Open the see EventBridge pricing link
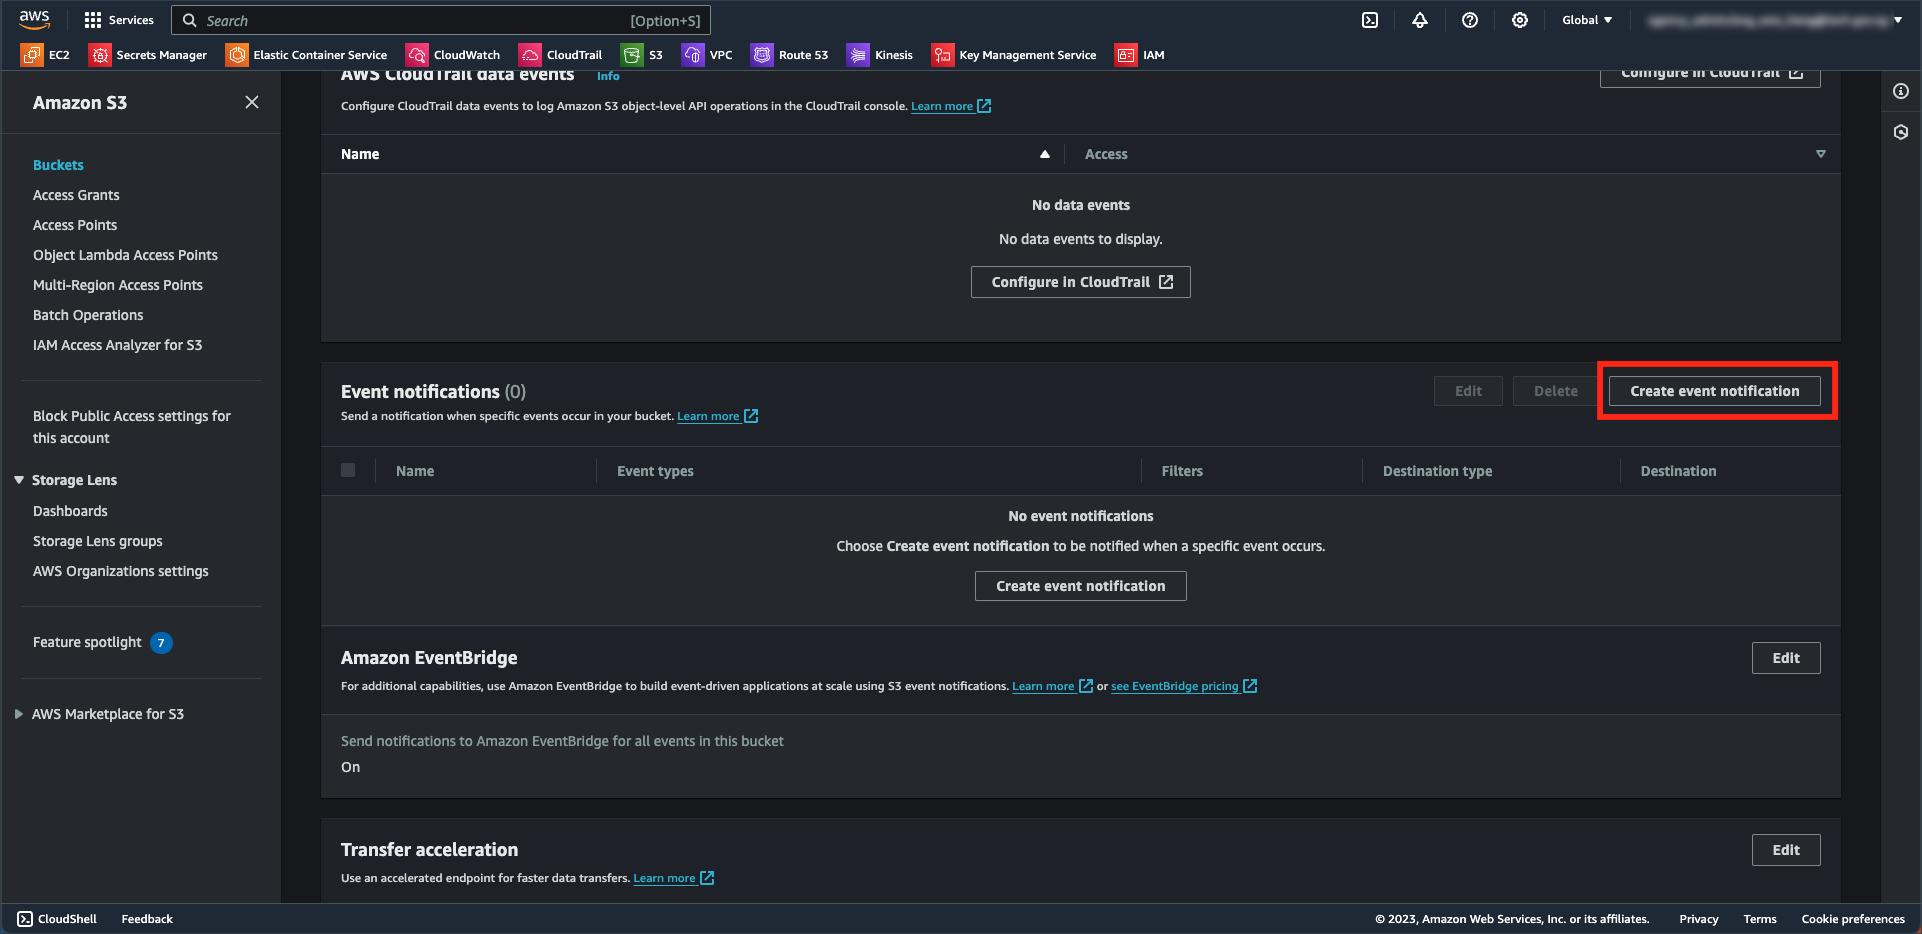The width and height of the screenshot is (1922, 934). tap(1176, 686)
